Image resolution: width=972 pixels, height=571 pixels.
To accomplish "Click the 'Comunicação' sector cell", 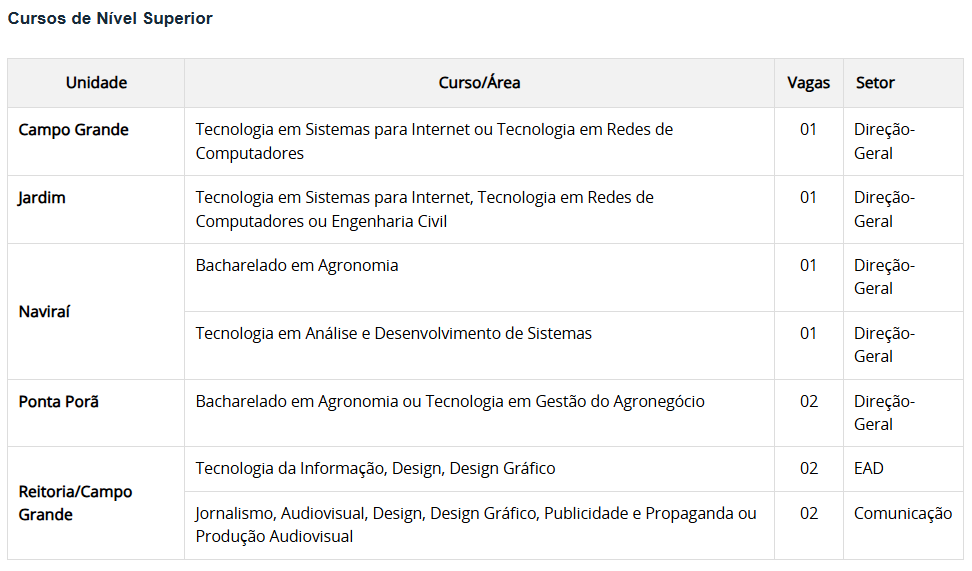I will point(902,513).
